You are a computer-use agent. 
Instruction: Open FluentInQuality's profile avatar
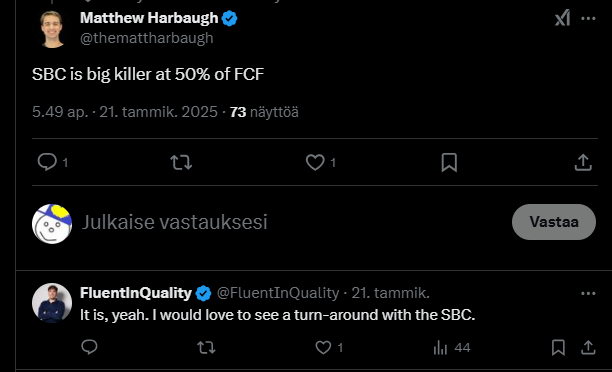52,303
